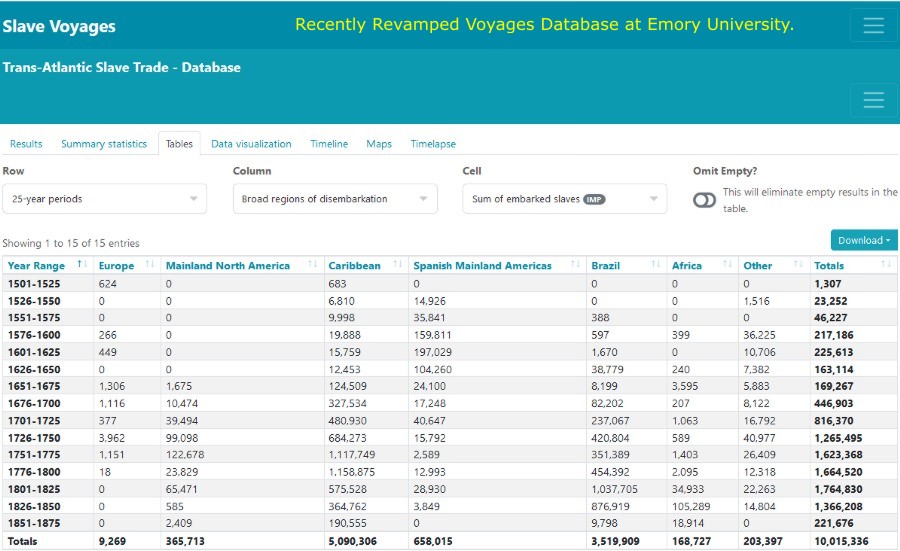Sort by Totals column sort icon
The height and width of the screenshot is (551, 900).
[x=886, y=265]
